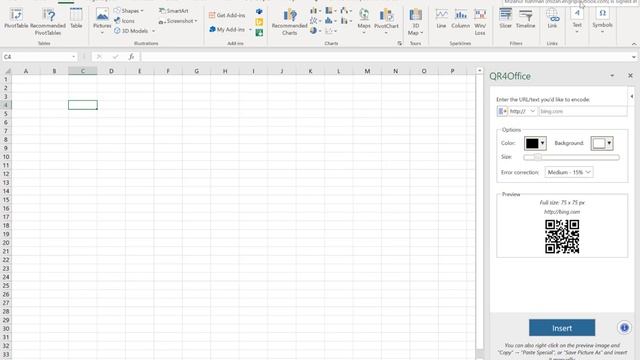Open the http:// protocol dropdown
This screenshot has width=640, height=360.
point(522,111)
